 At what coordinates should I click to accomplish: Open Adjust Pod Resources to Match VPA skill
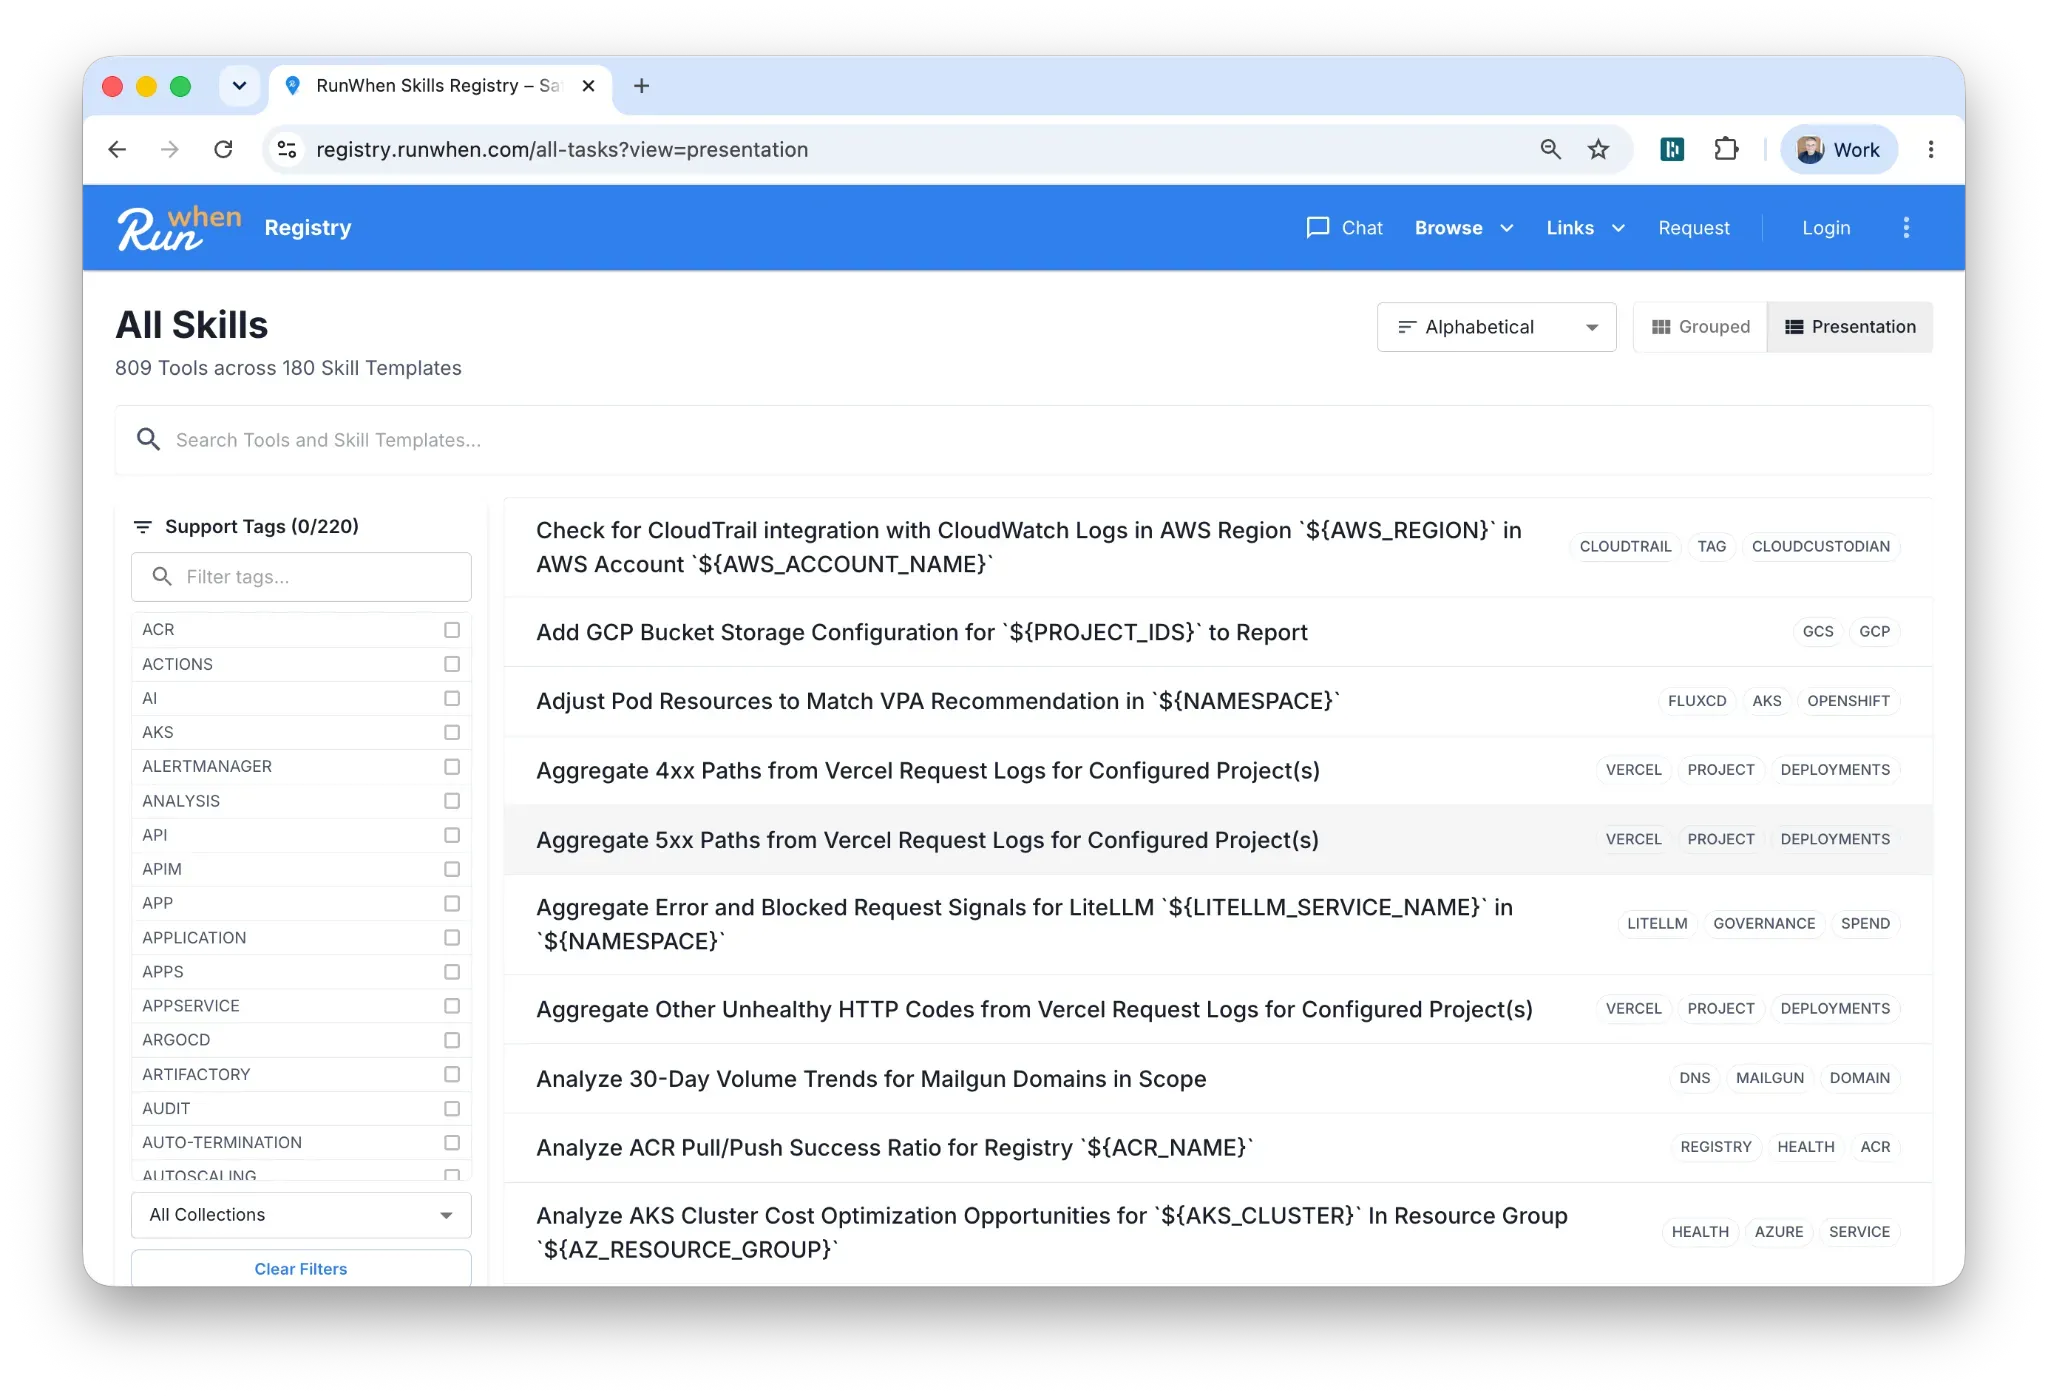tap(1218, 701)
